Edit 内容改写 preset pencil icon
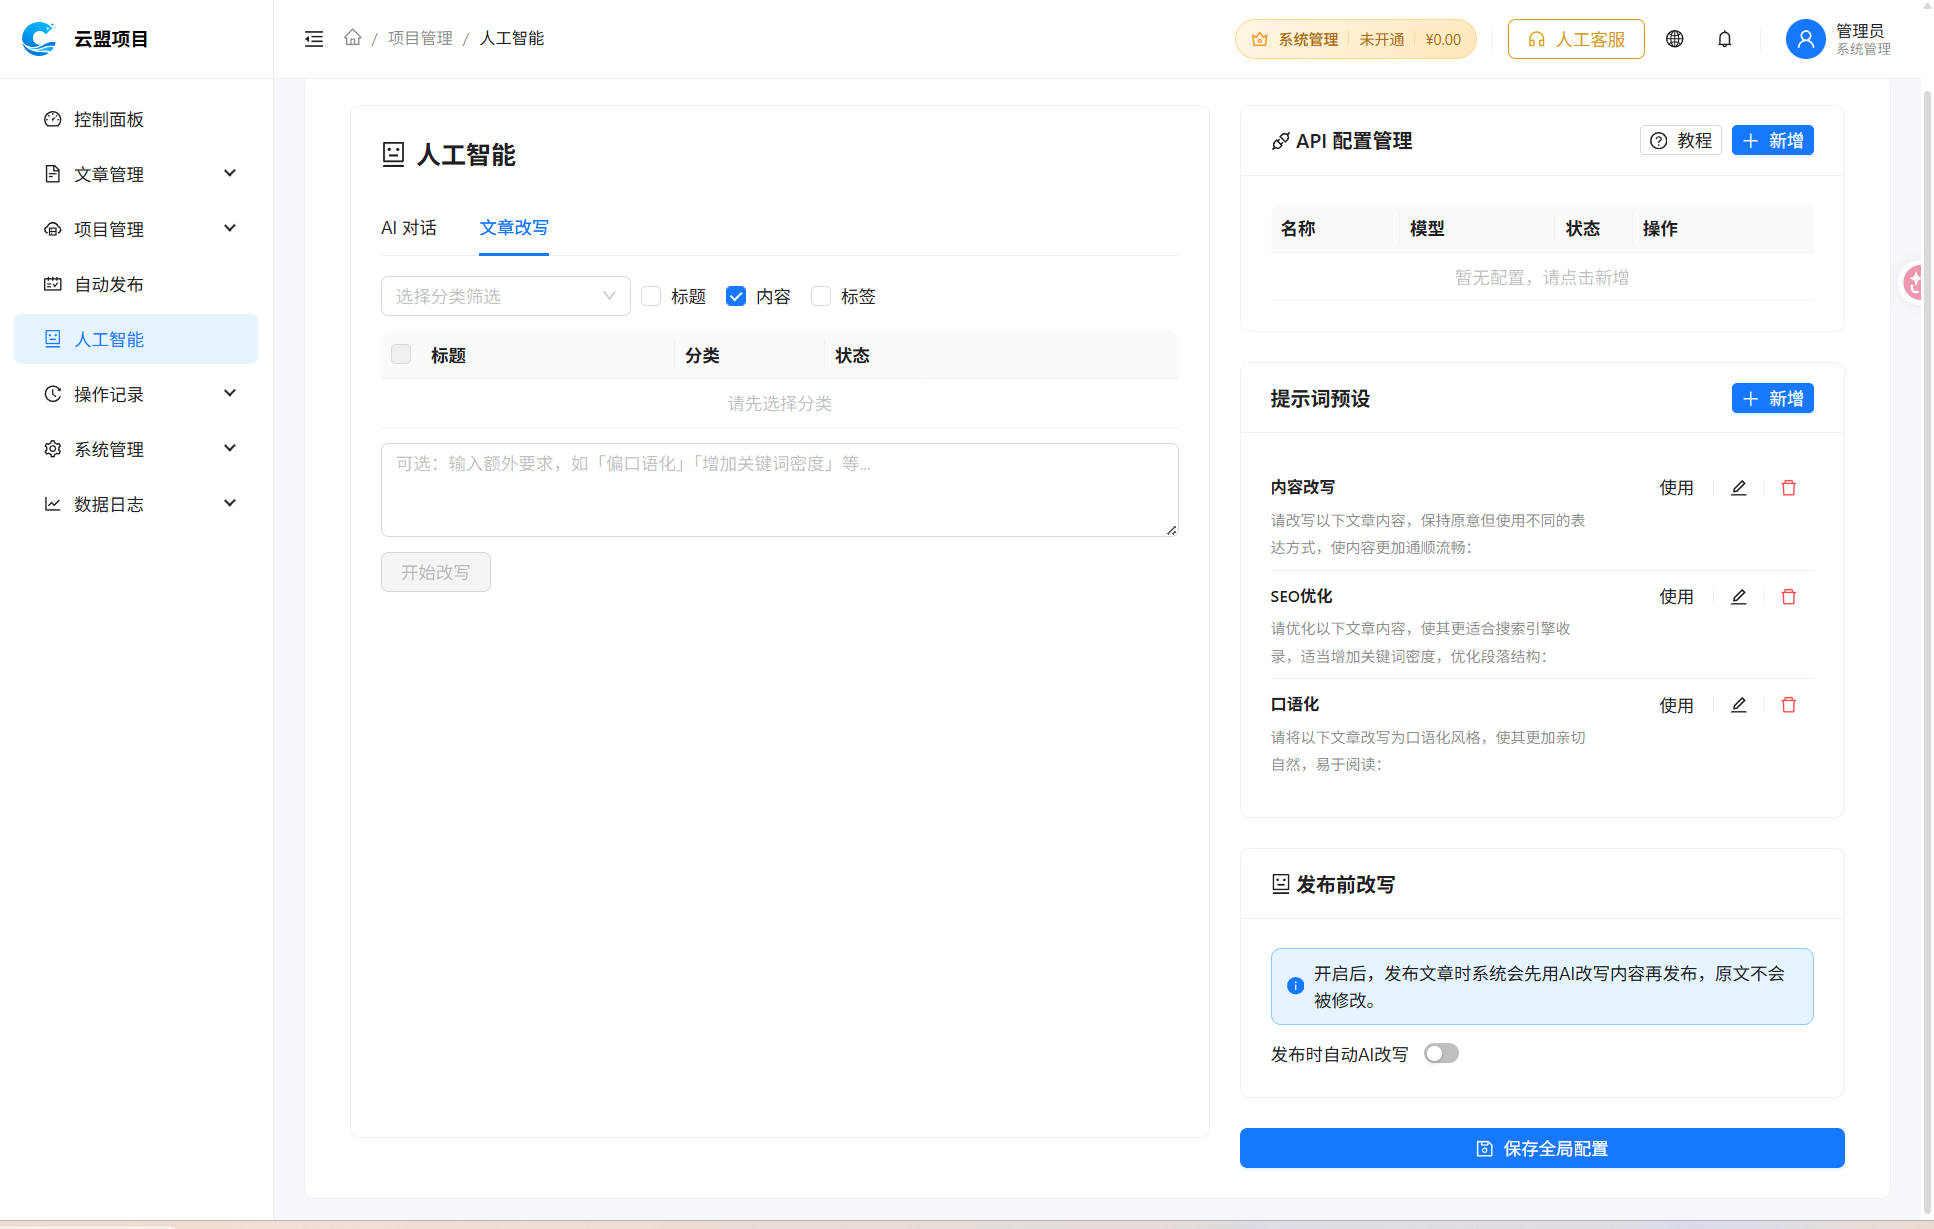 1739,488
